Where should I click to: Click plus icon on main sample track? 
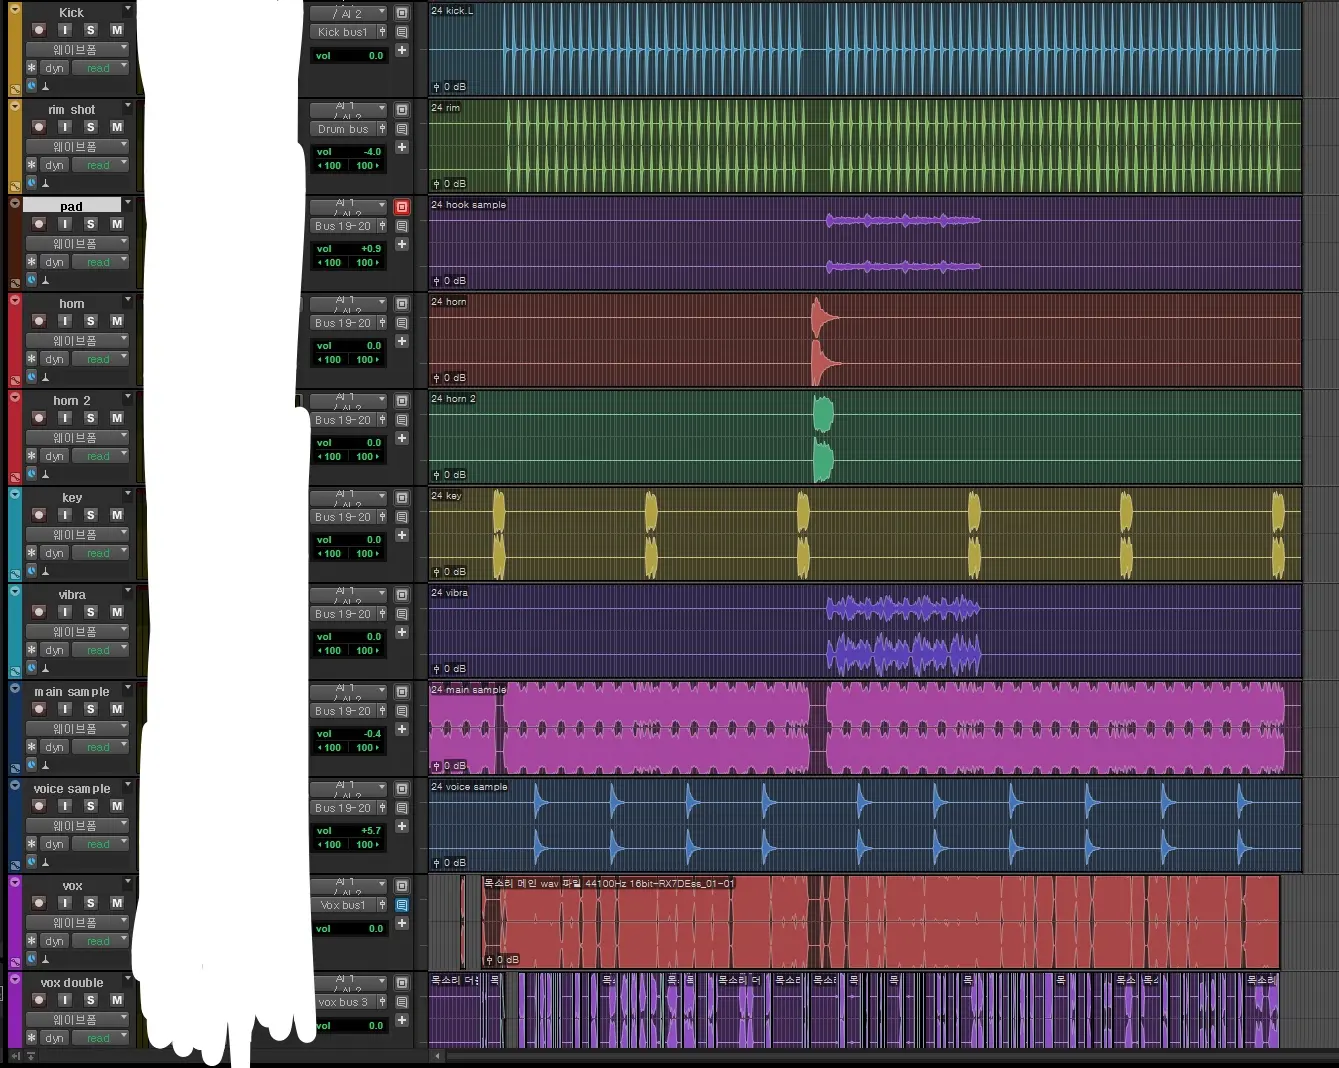tap(402, 729)
